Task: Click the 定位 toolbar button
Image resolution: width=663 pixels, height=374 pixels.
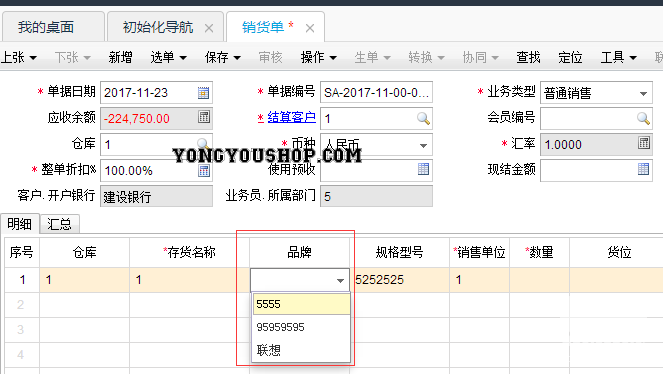Action: point(570,57)
